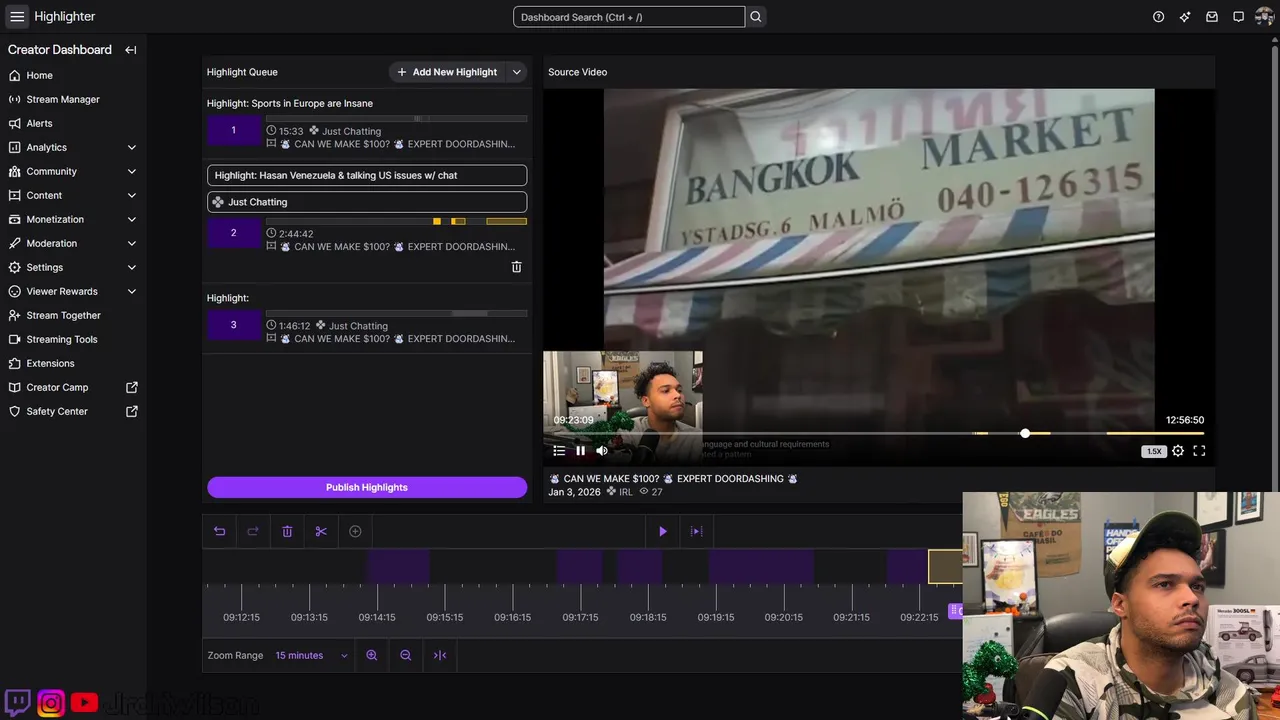Click the 09:19:15 timeline segment
The width and height of the screenshot is (1280, 720).
coord(761,566)
